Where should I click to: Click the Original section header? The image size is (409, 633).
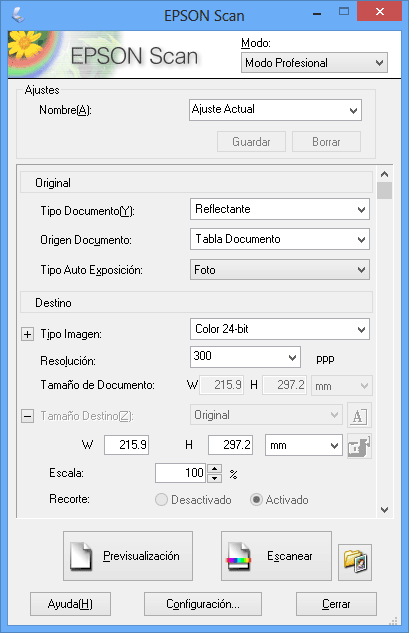pyautogui.click(x=196, y=182)
